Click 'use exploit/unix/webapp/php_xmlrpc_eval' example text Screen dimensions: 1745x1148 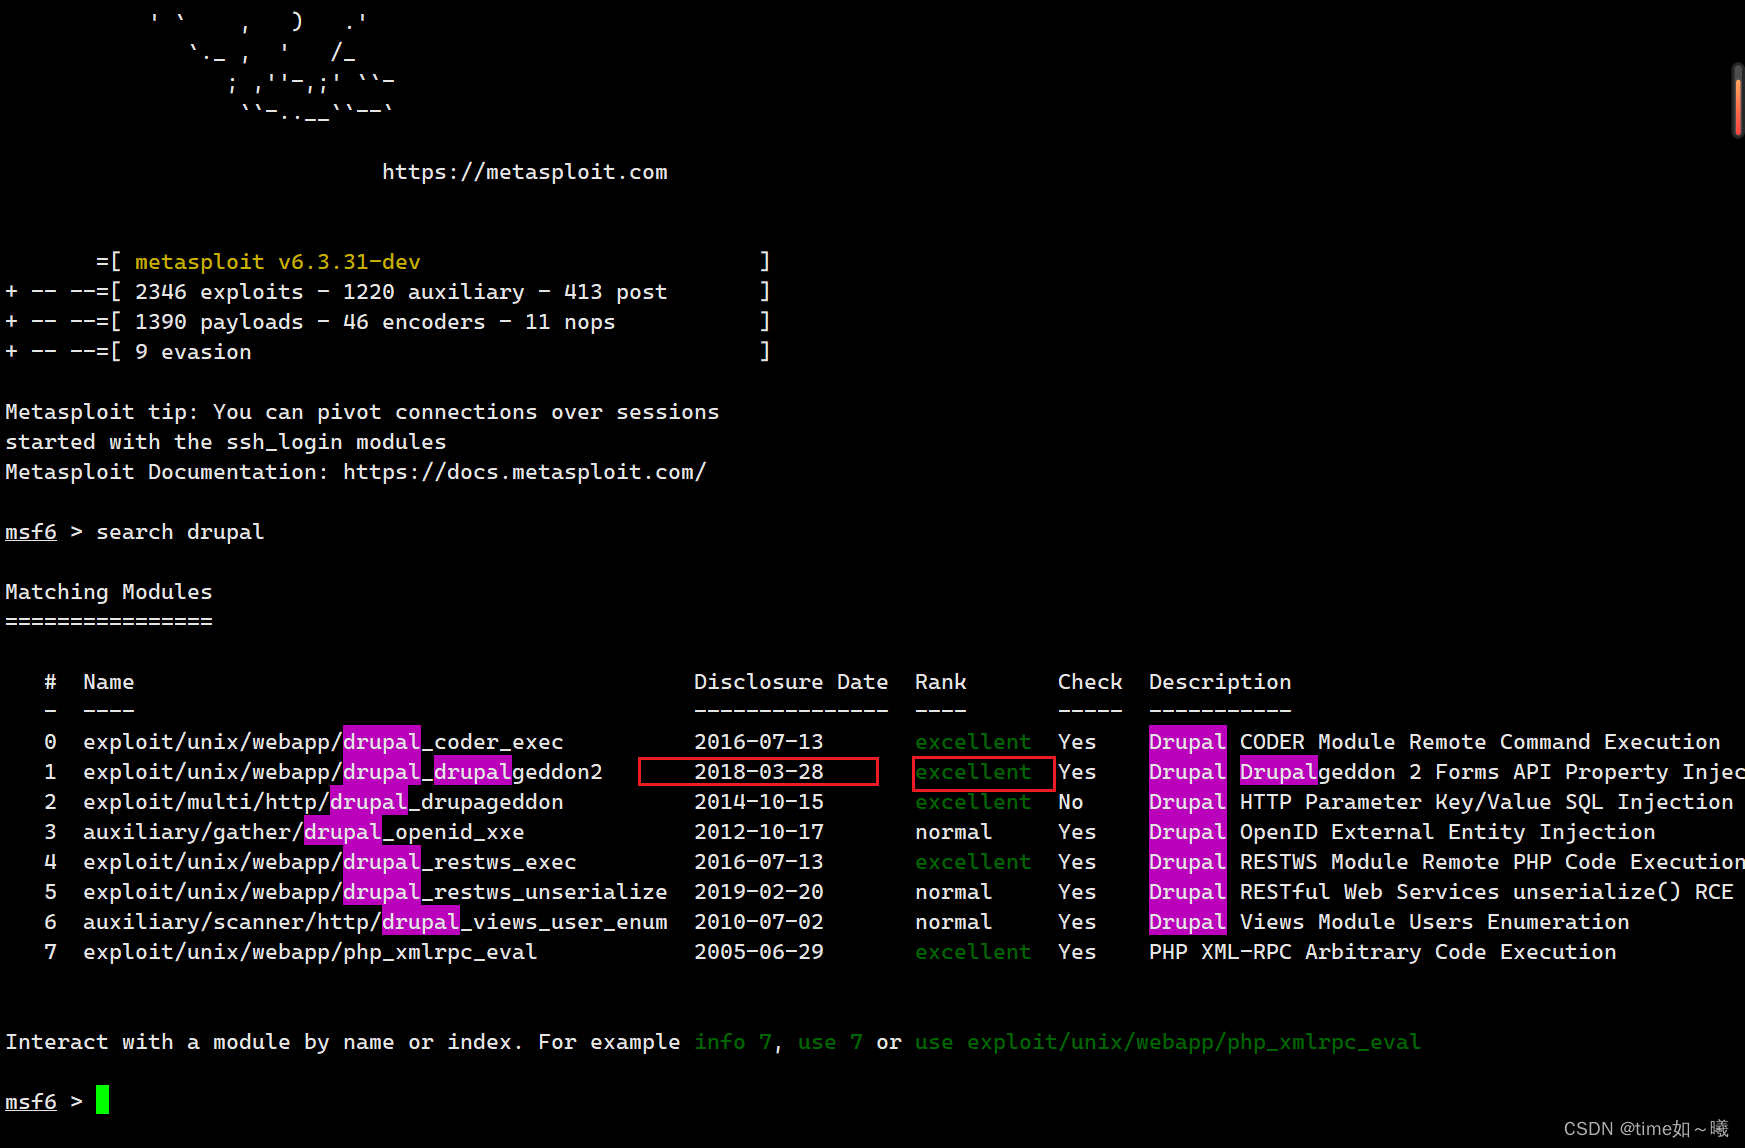pyautogui.click(x=1168, y=1042)
